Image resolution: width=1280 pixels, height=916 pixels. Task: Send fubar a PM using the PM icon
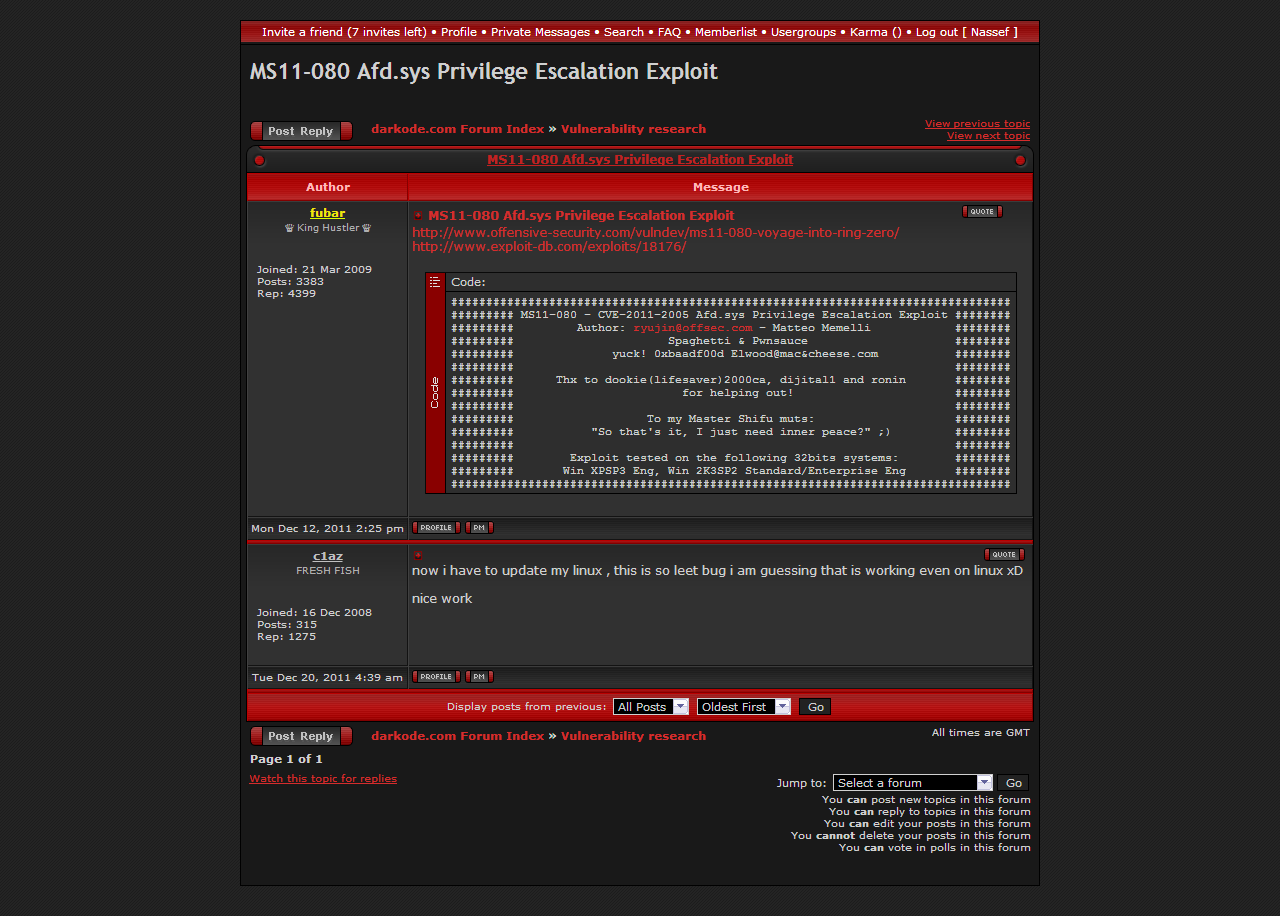click(x=479, y=528)
